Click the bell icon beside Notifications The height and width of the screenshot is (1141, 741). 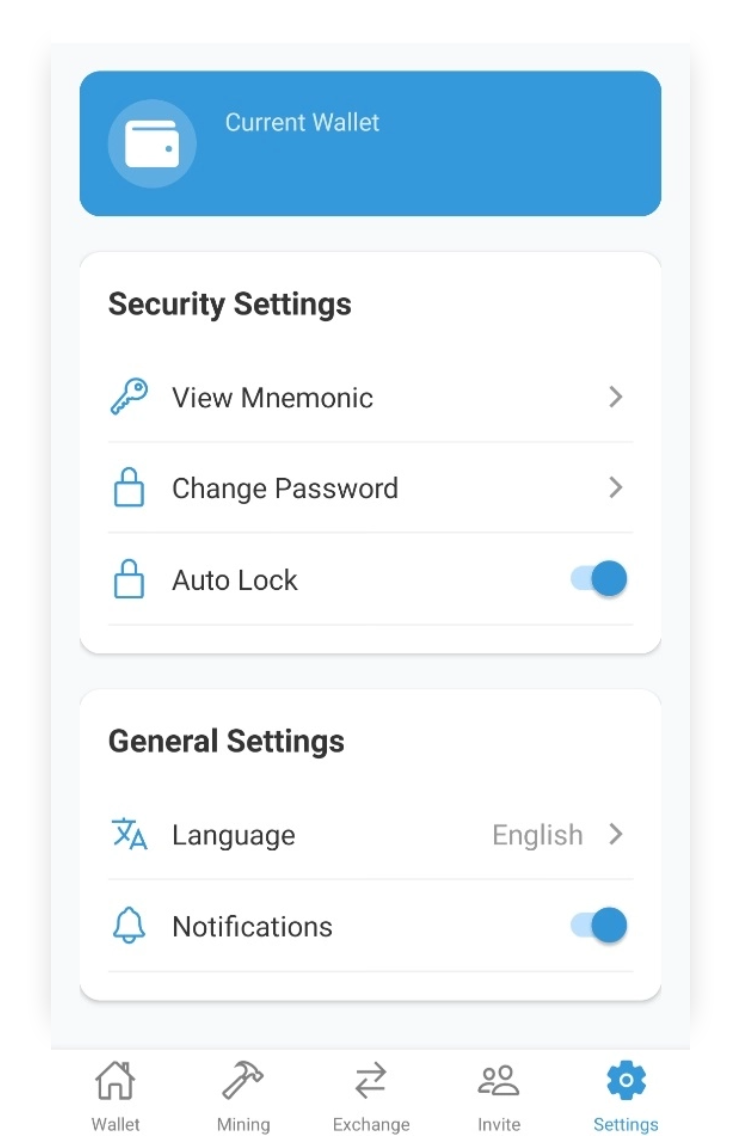coord(129,926)
